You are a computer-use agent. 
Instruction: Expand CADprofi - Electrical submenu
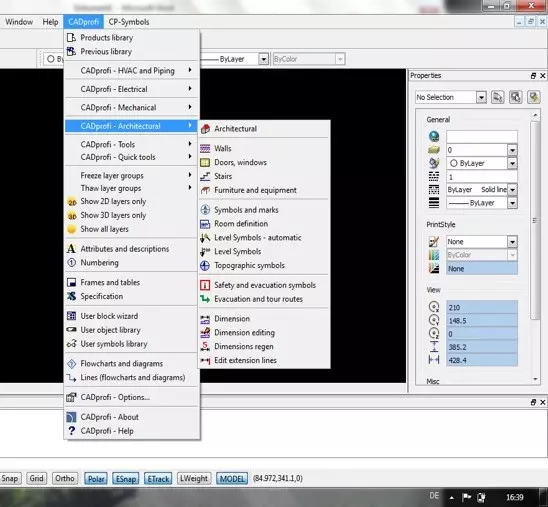coord(132,89)
